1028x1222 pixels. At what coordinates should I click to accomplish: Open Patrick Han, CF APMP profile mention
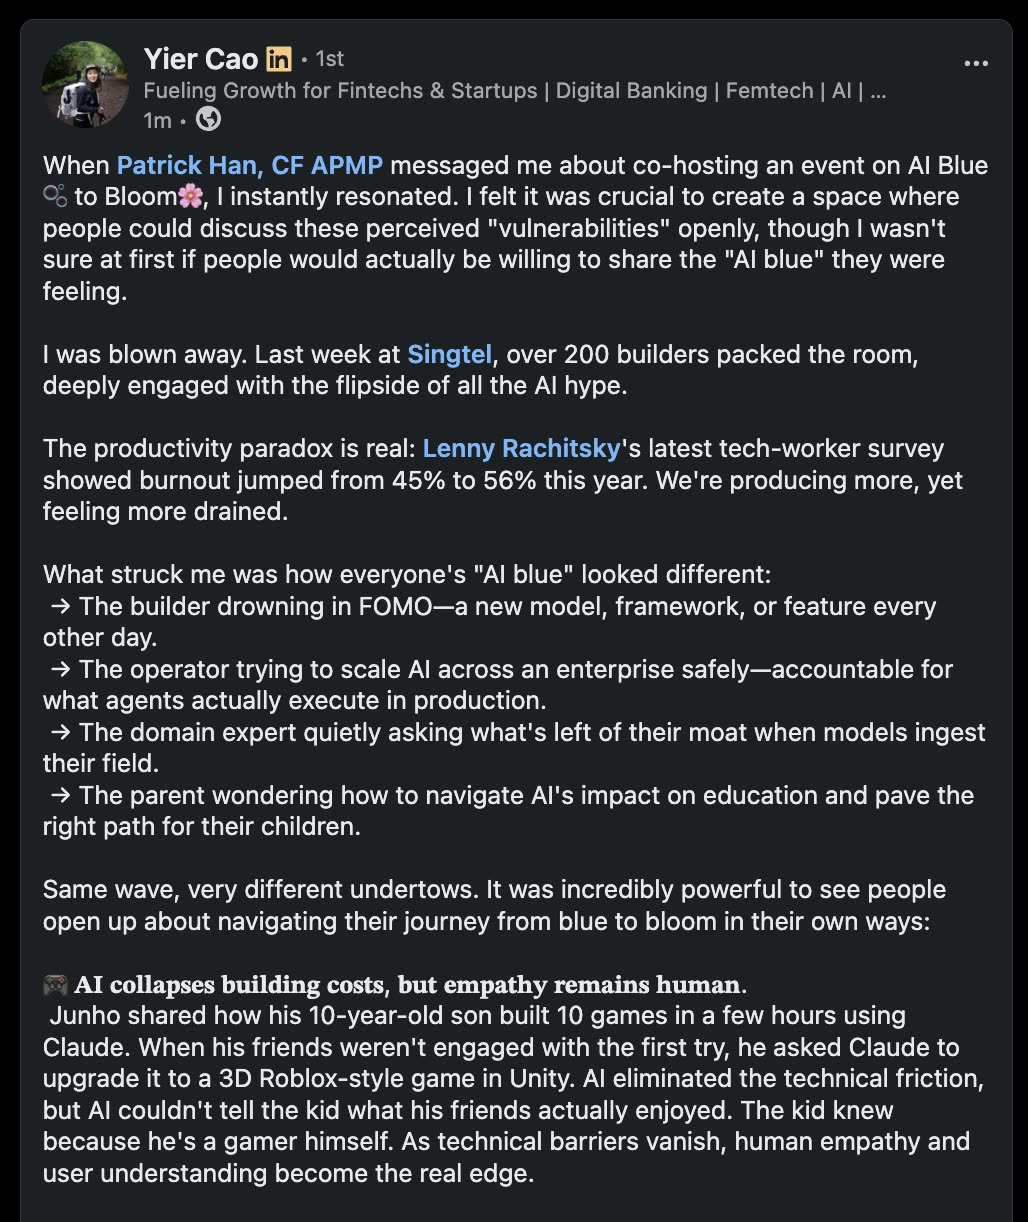coord(250,165)
